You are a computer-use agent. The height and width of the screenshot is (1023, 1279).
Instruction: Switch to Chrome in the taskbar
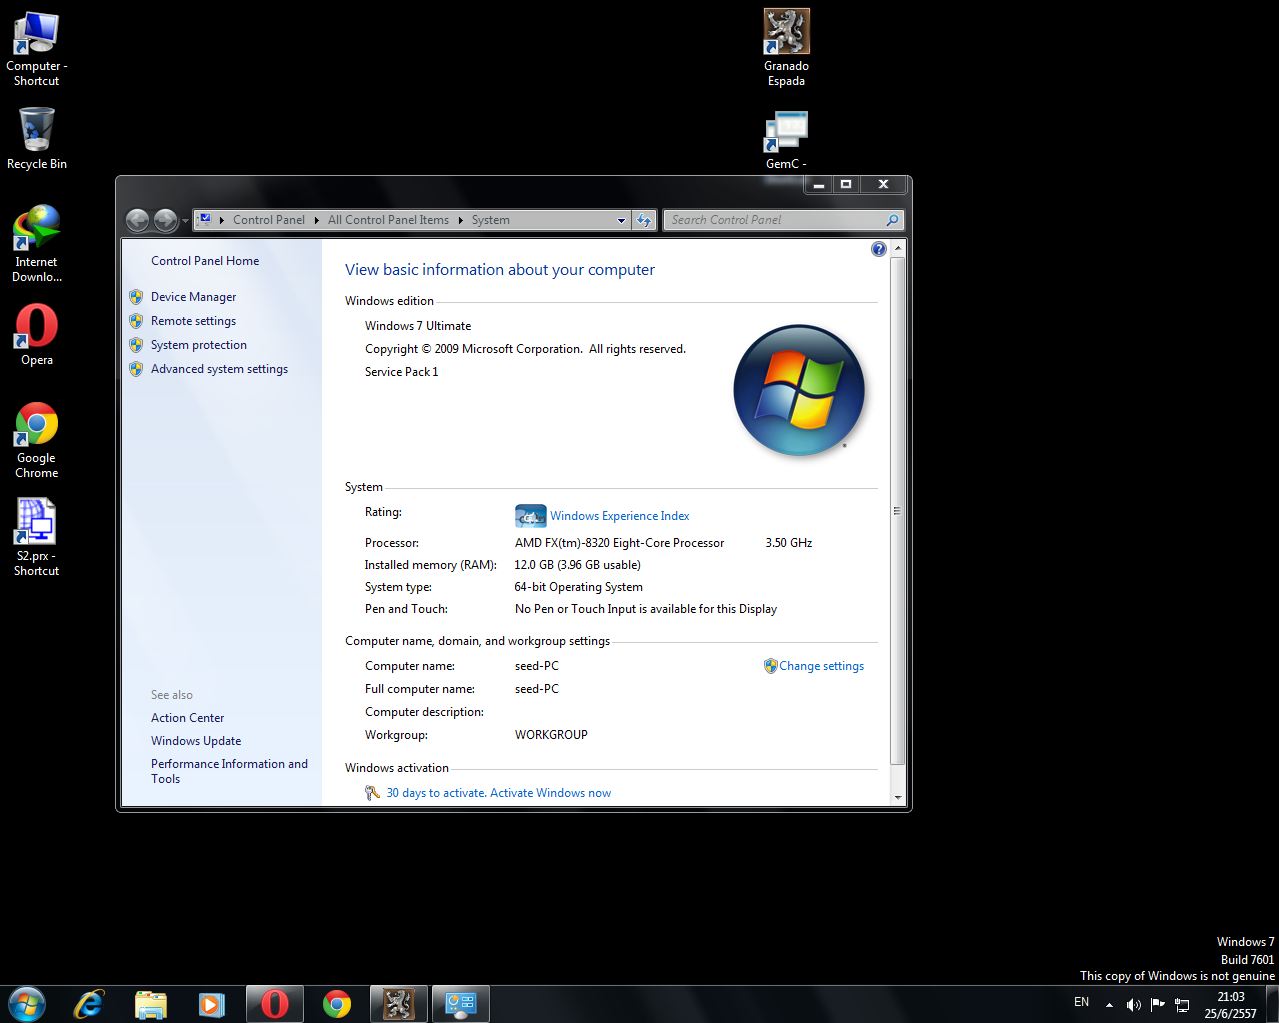point(337,1003)
